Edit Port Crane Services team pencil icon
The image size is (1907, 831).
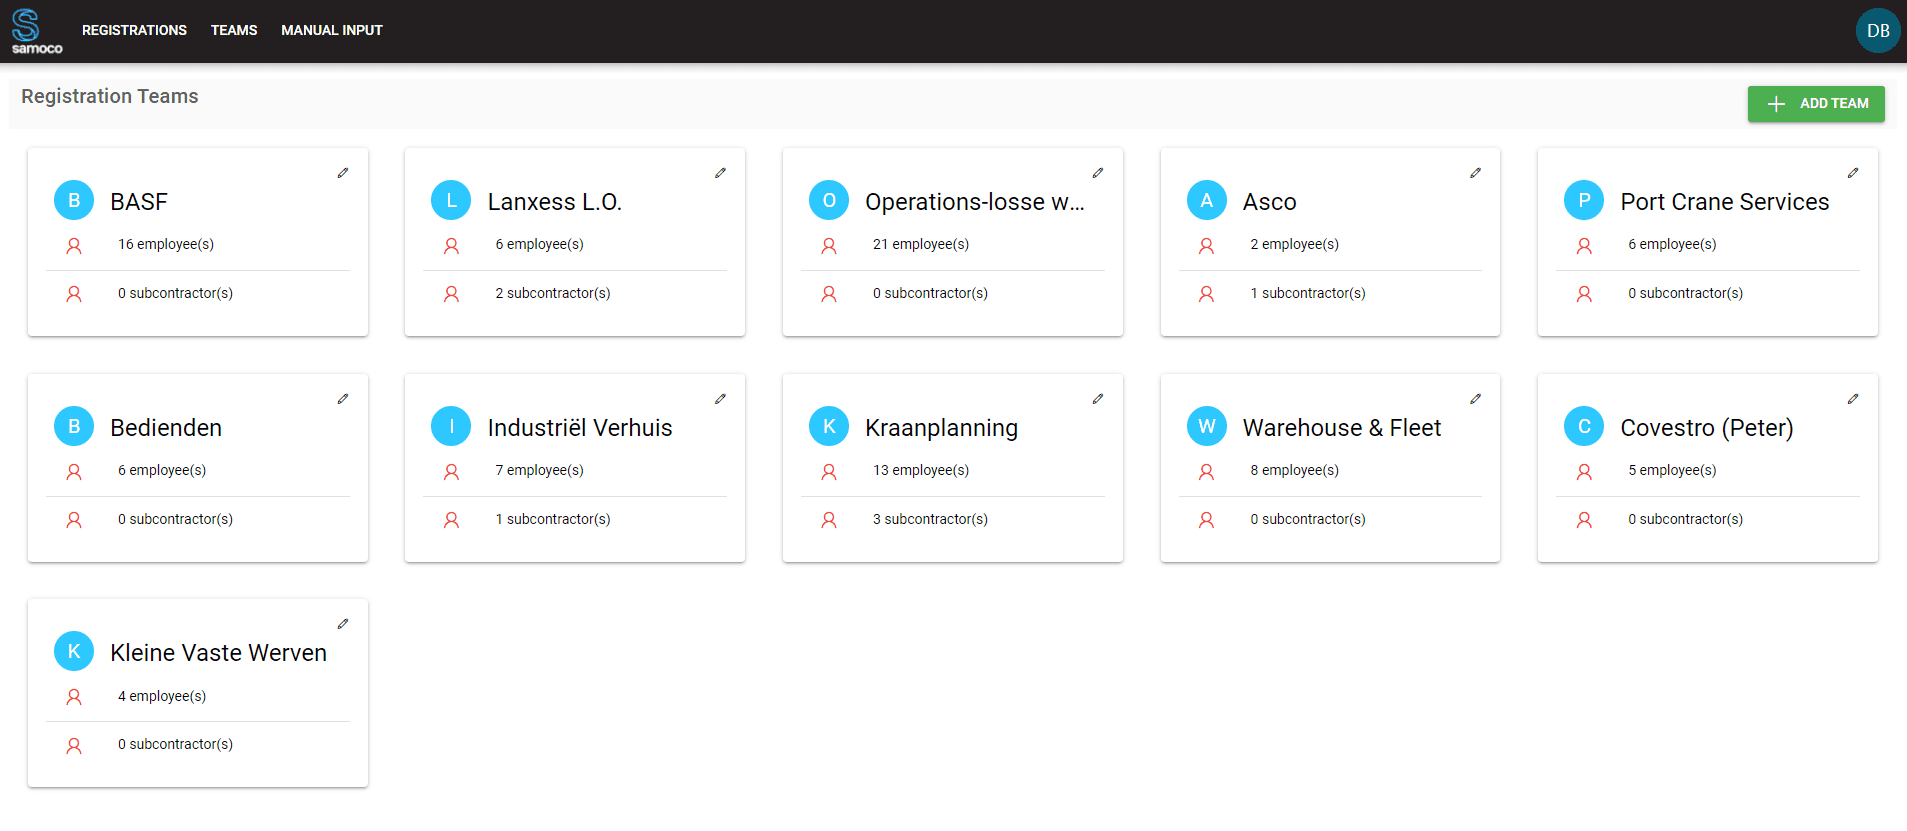tap(1853, 173)
